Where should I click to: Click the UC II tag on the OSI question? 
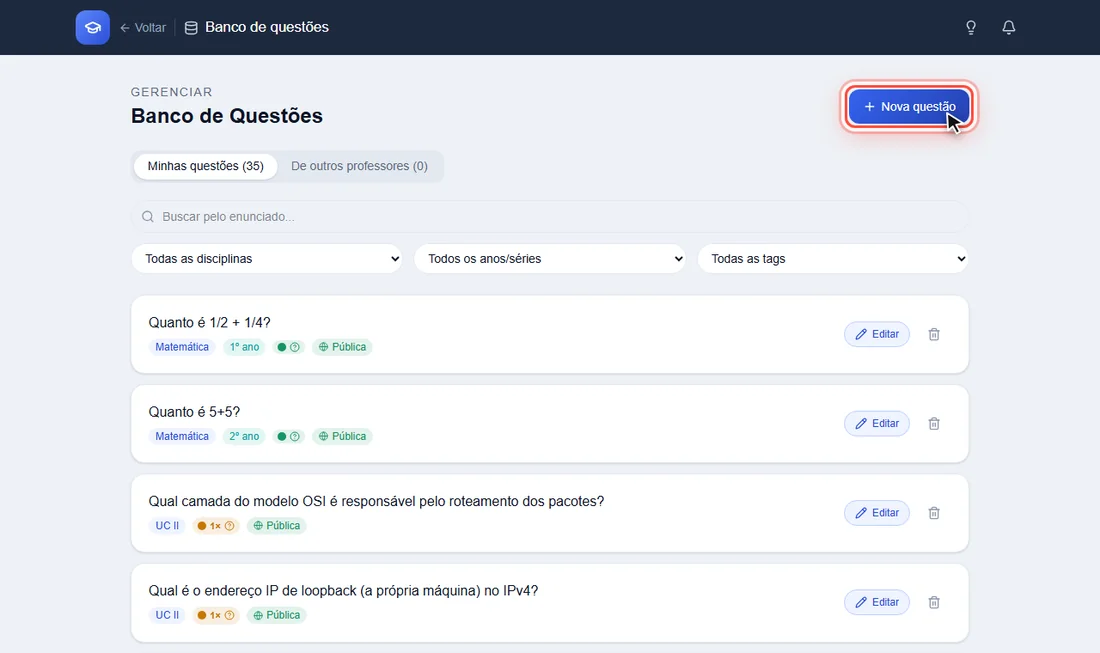pyautogui.click(x=167, y=525)
